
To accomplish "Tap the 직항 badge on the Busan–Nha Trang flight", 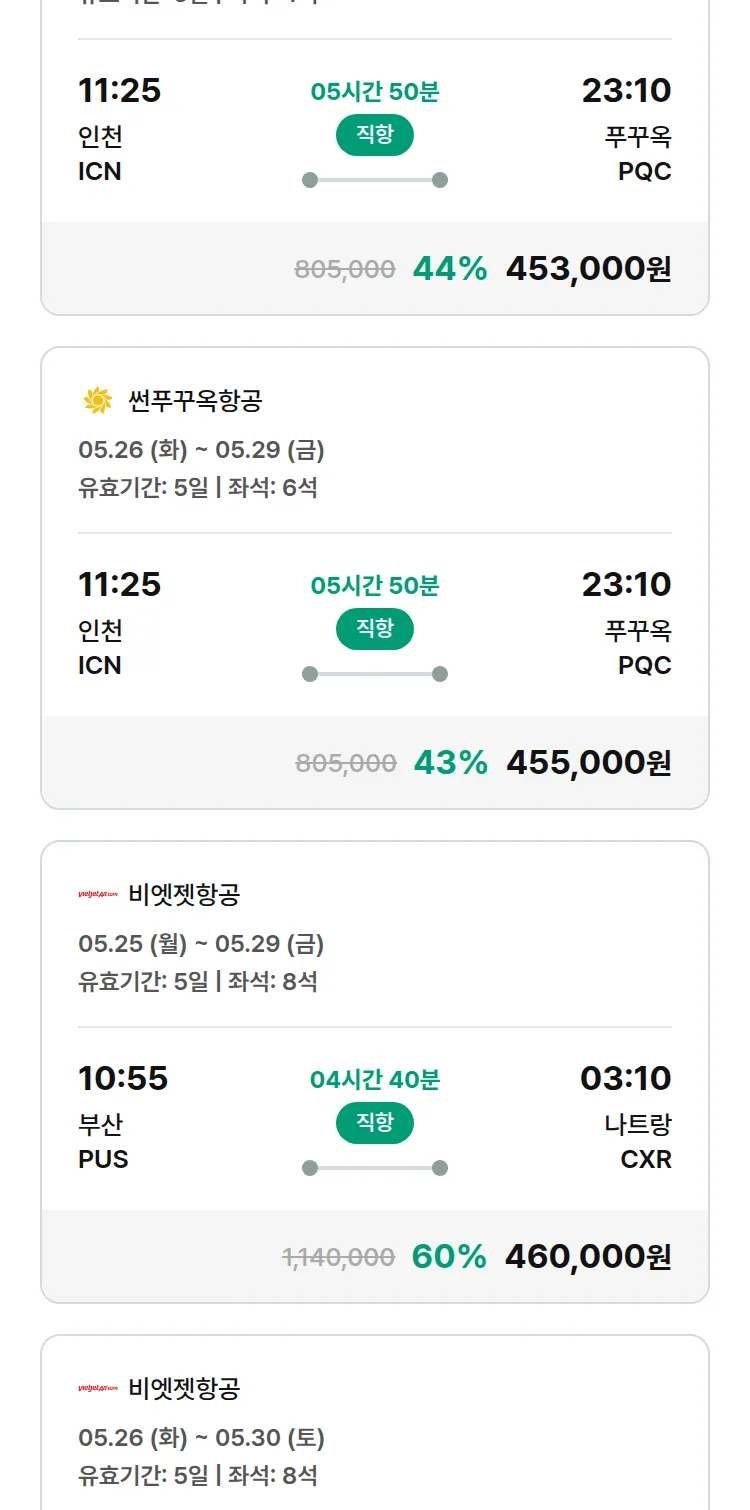I will point(375,1123).
